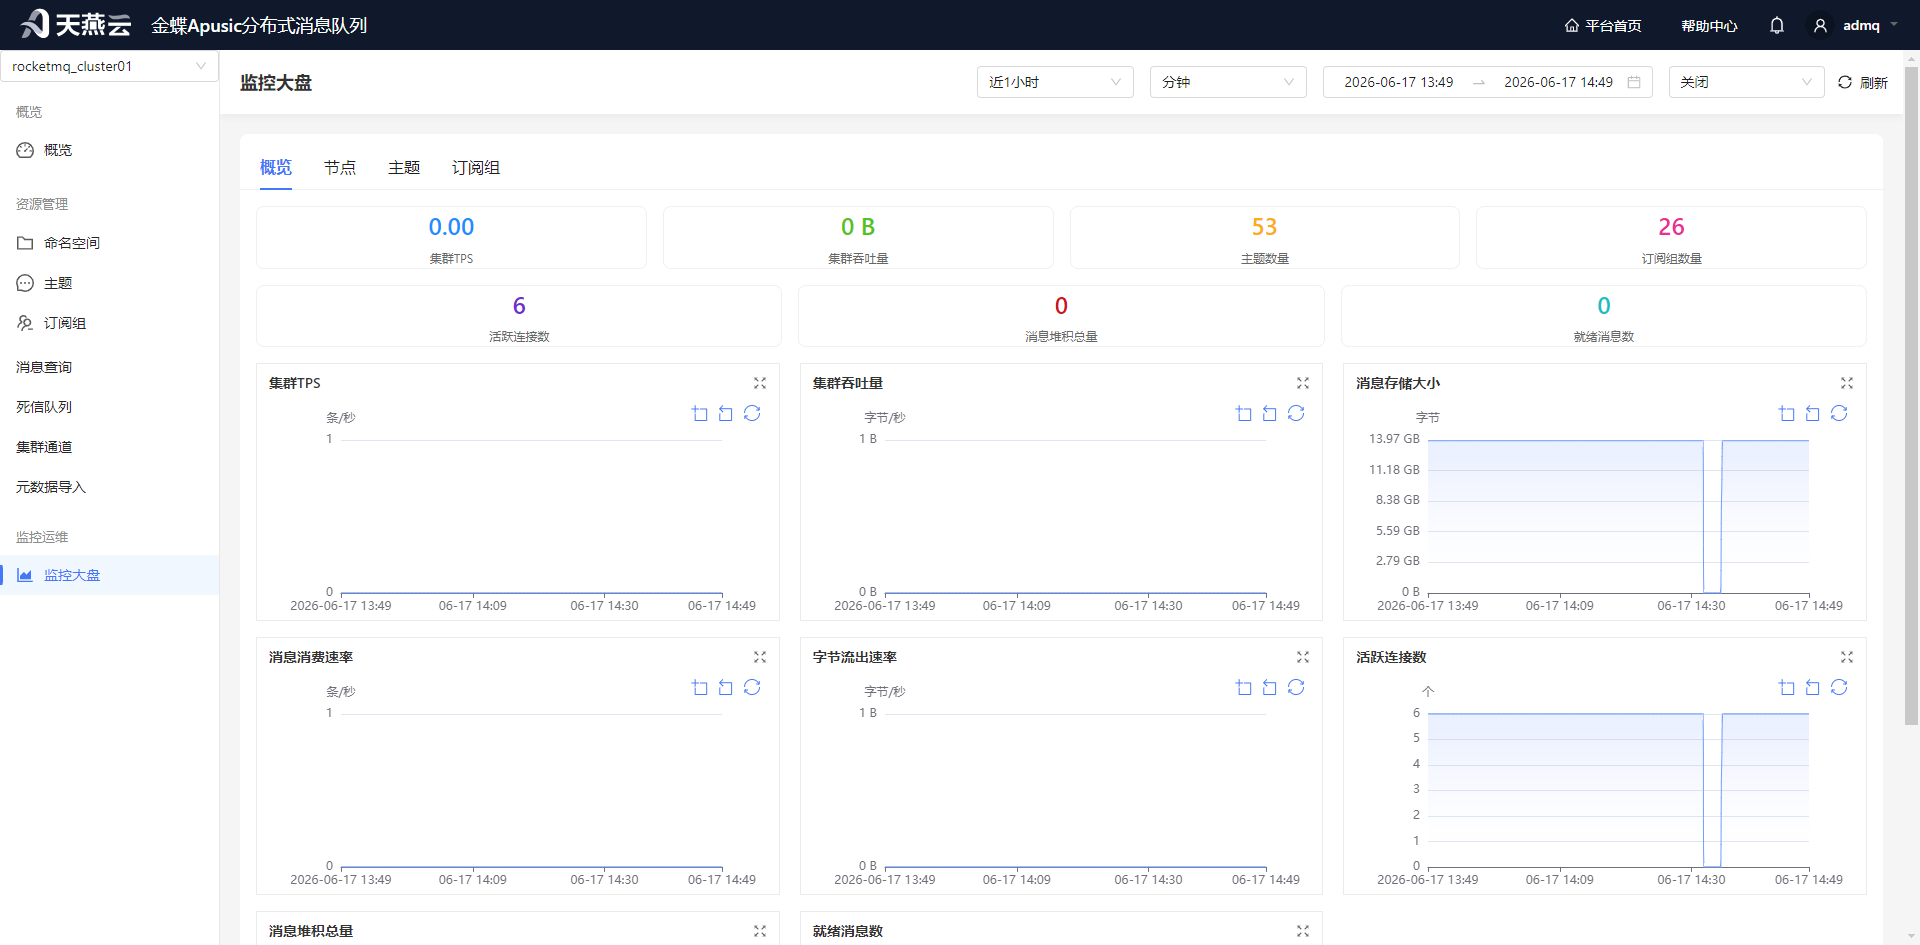
Task: Refresh the 集群吞吐量 chart
Action: tap(1296, 413)
